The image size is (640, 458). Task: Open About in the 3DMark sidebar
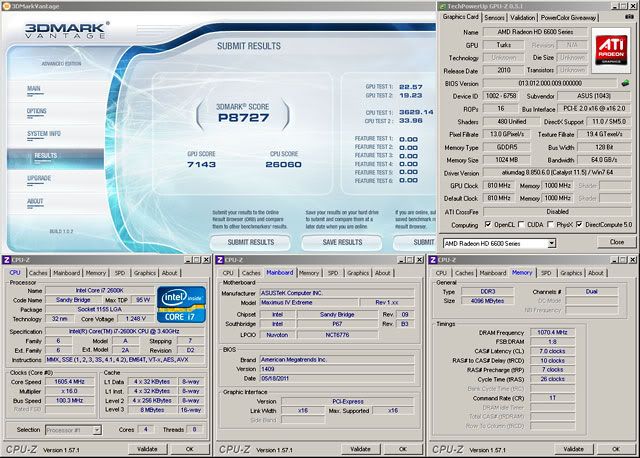pos(35,201)
